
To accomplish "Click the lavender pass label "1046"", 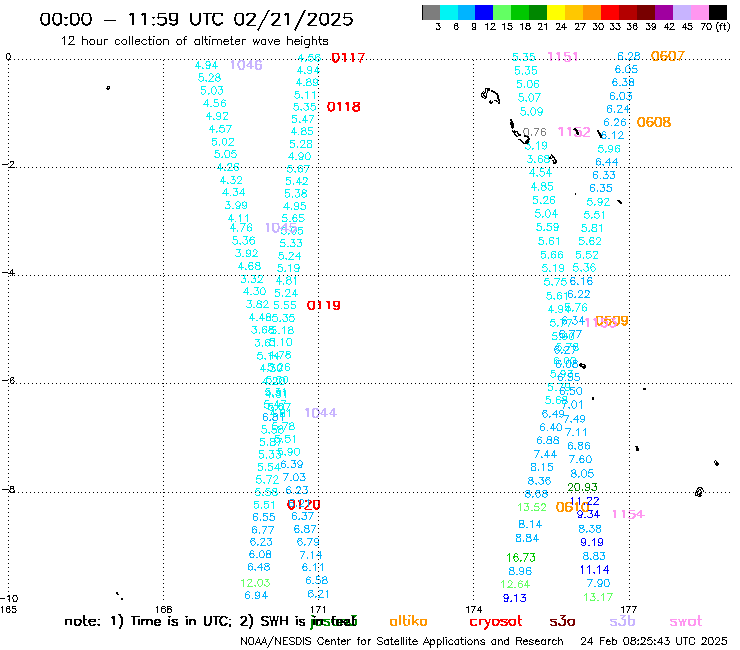I will click(246, 65).
